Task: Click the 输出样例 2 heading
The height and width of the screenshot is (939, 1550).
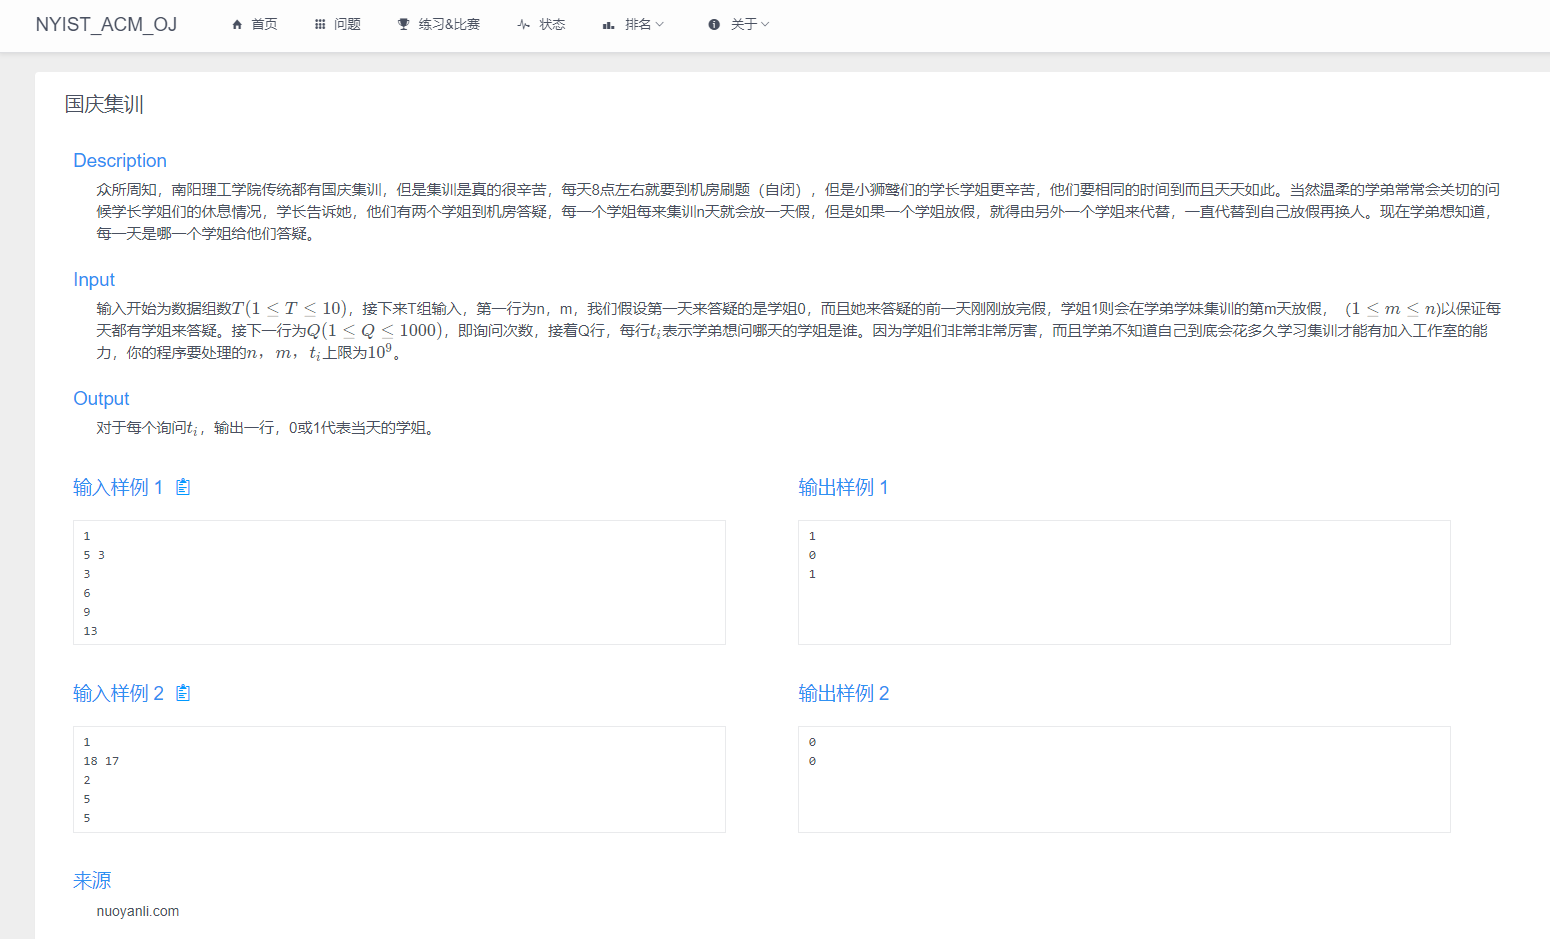Action: 845,692
